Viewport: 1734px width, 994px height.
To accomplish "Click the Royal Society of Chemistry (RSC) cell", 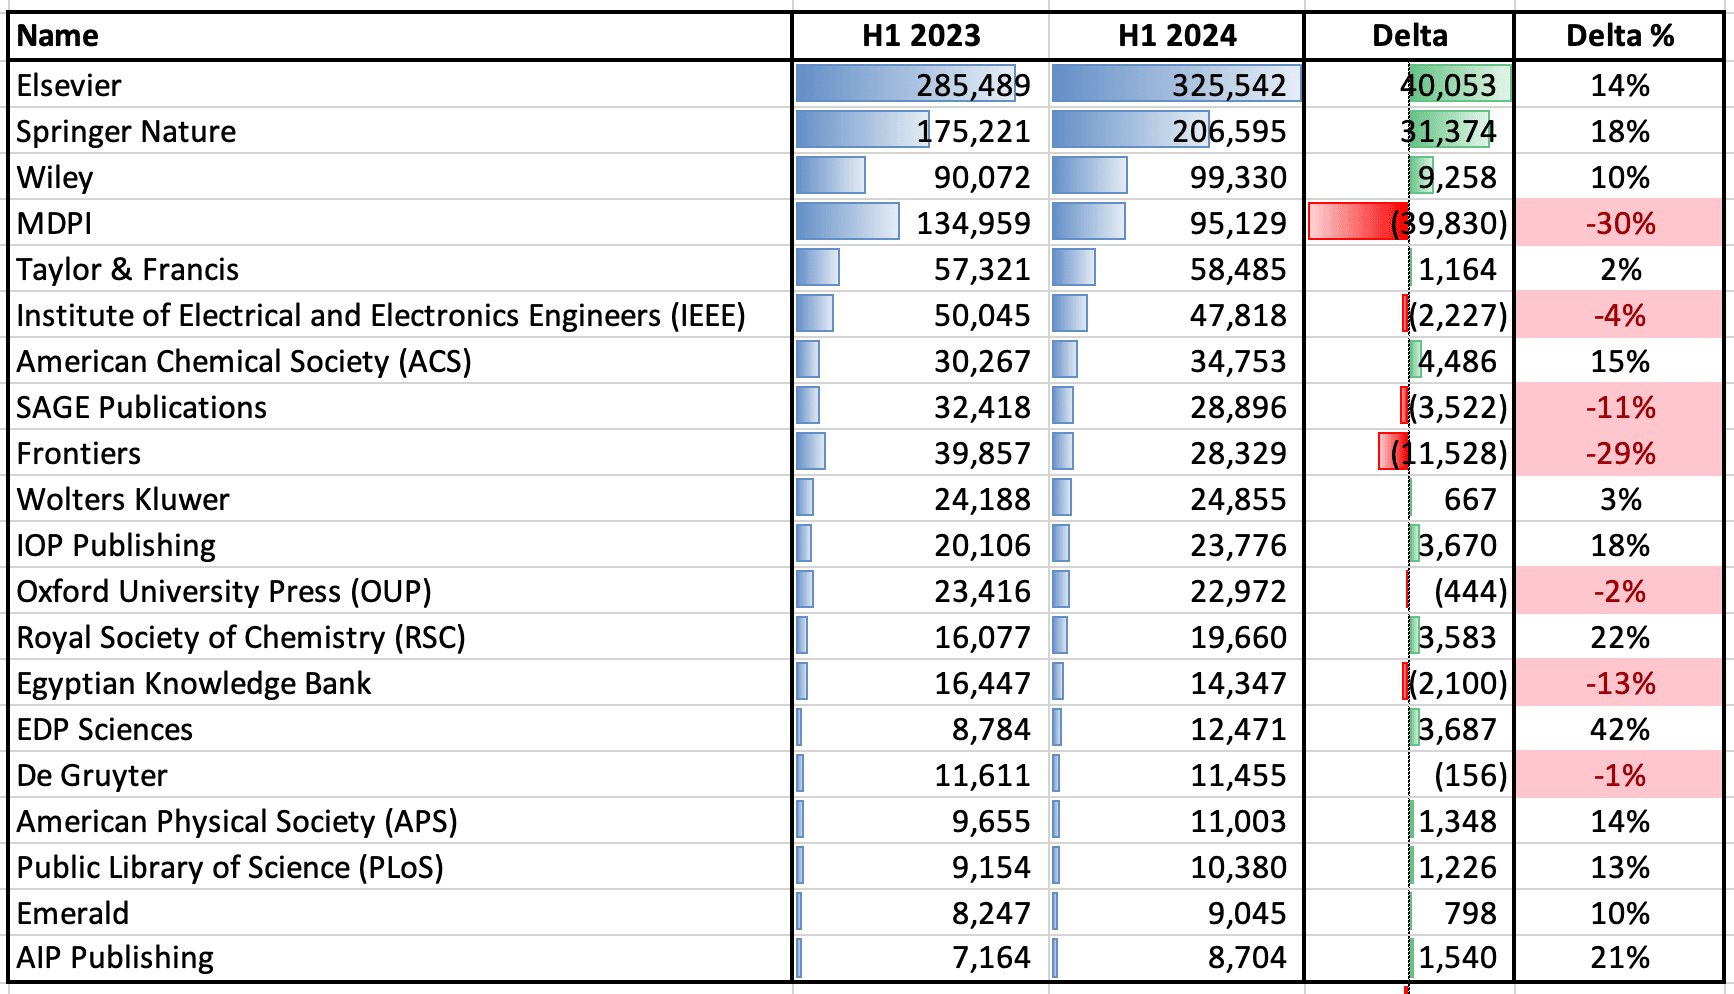I will click(400, 637).
